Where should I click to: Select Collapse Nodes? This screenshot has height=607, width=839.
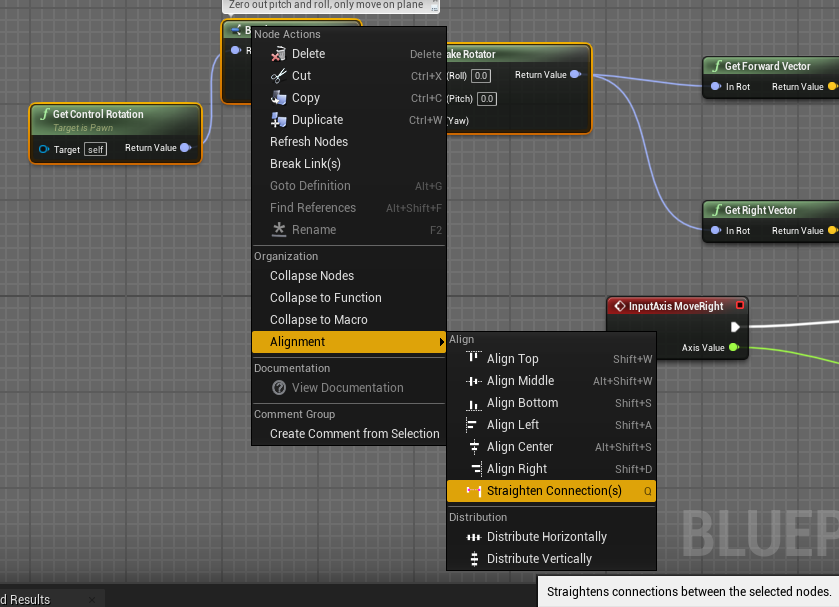348,276
